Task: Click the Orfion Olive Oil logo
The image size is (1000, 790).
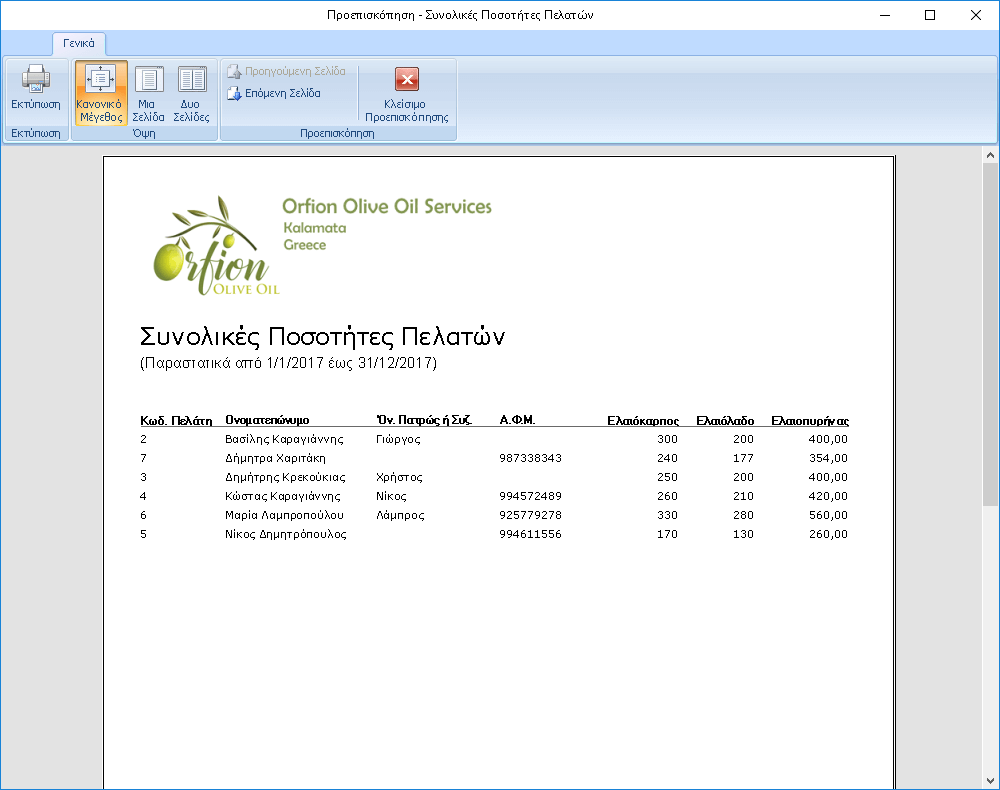Action: (x=213, y=247)
